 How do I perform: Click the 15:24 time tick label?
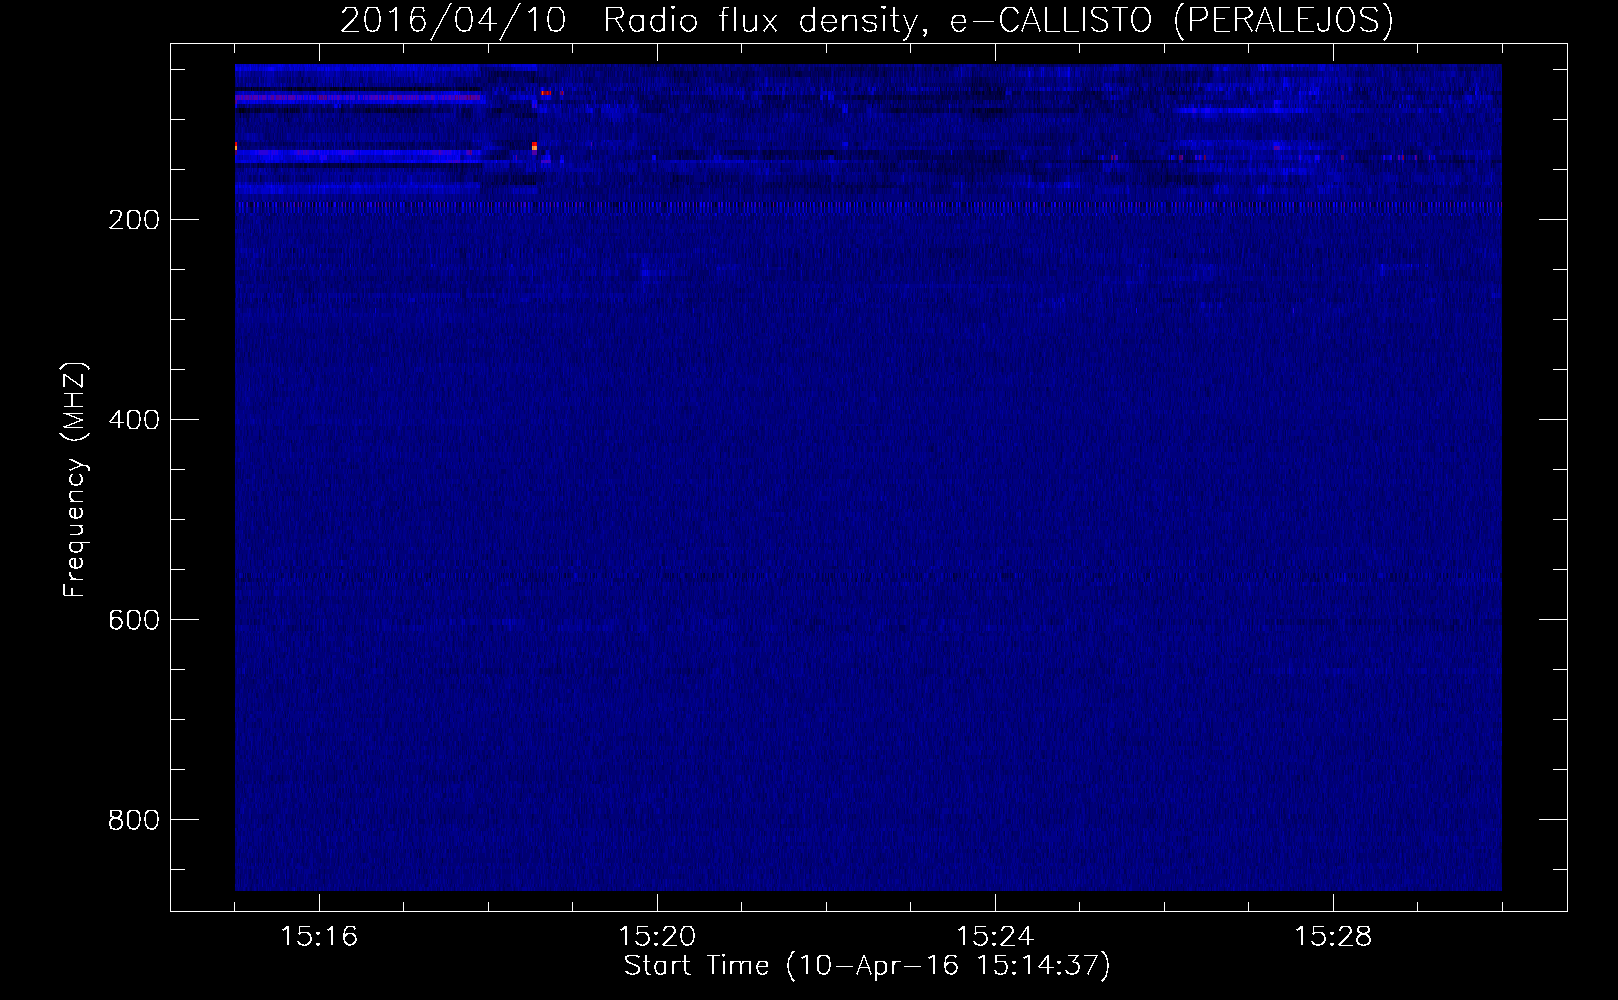coord(995,937)
